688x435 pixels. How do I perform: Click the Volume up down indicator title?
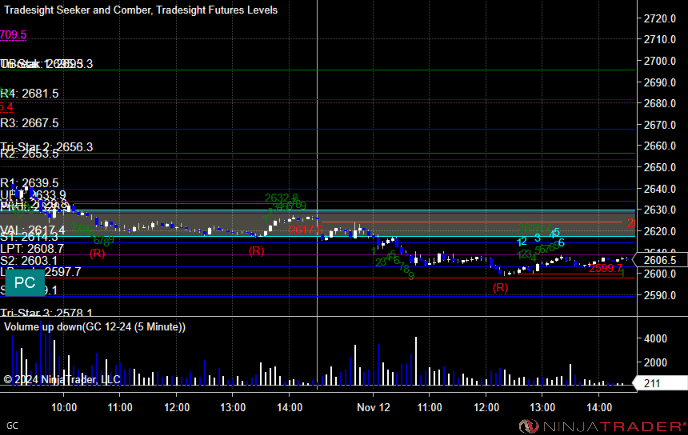coord(95,327)
